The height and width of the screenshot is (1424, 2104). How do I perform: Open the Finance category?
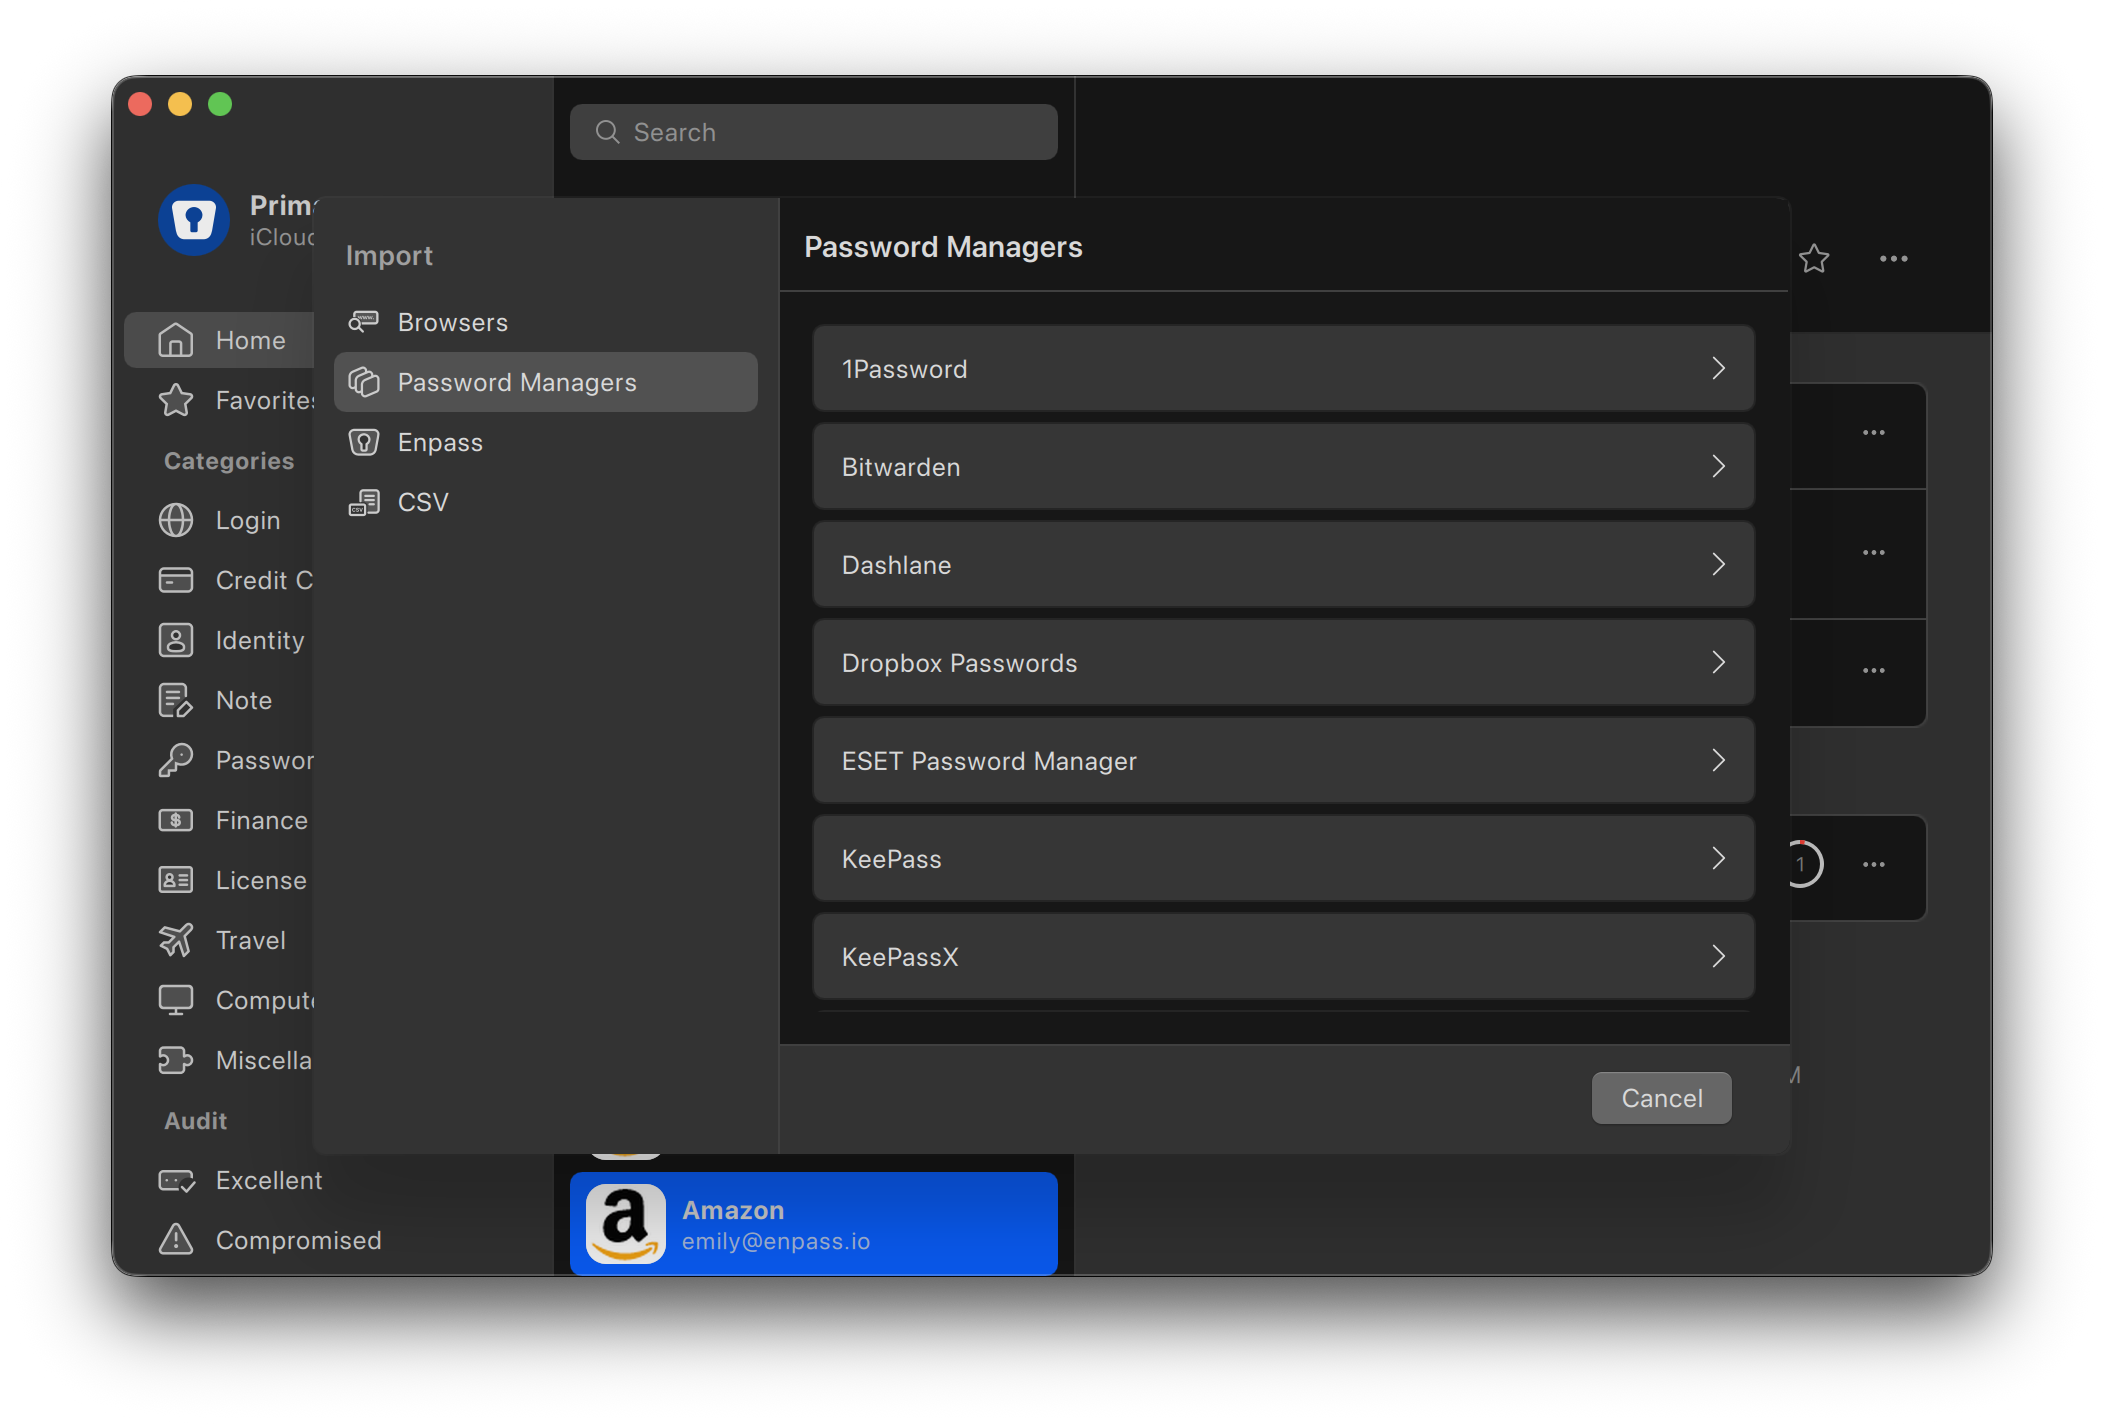pos(220,820)
